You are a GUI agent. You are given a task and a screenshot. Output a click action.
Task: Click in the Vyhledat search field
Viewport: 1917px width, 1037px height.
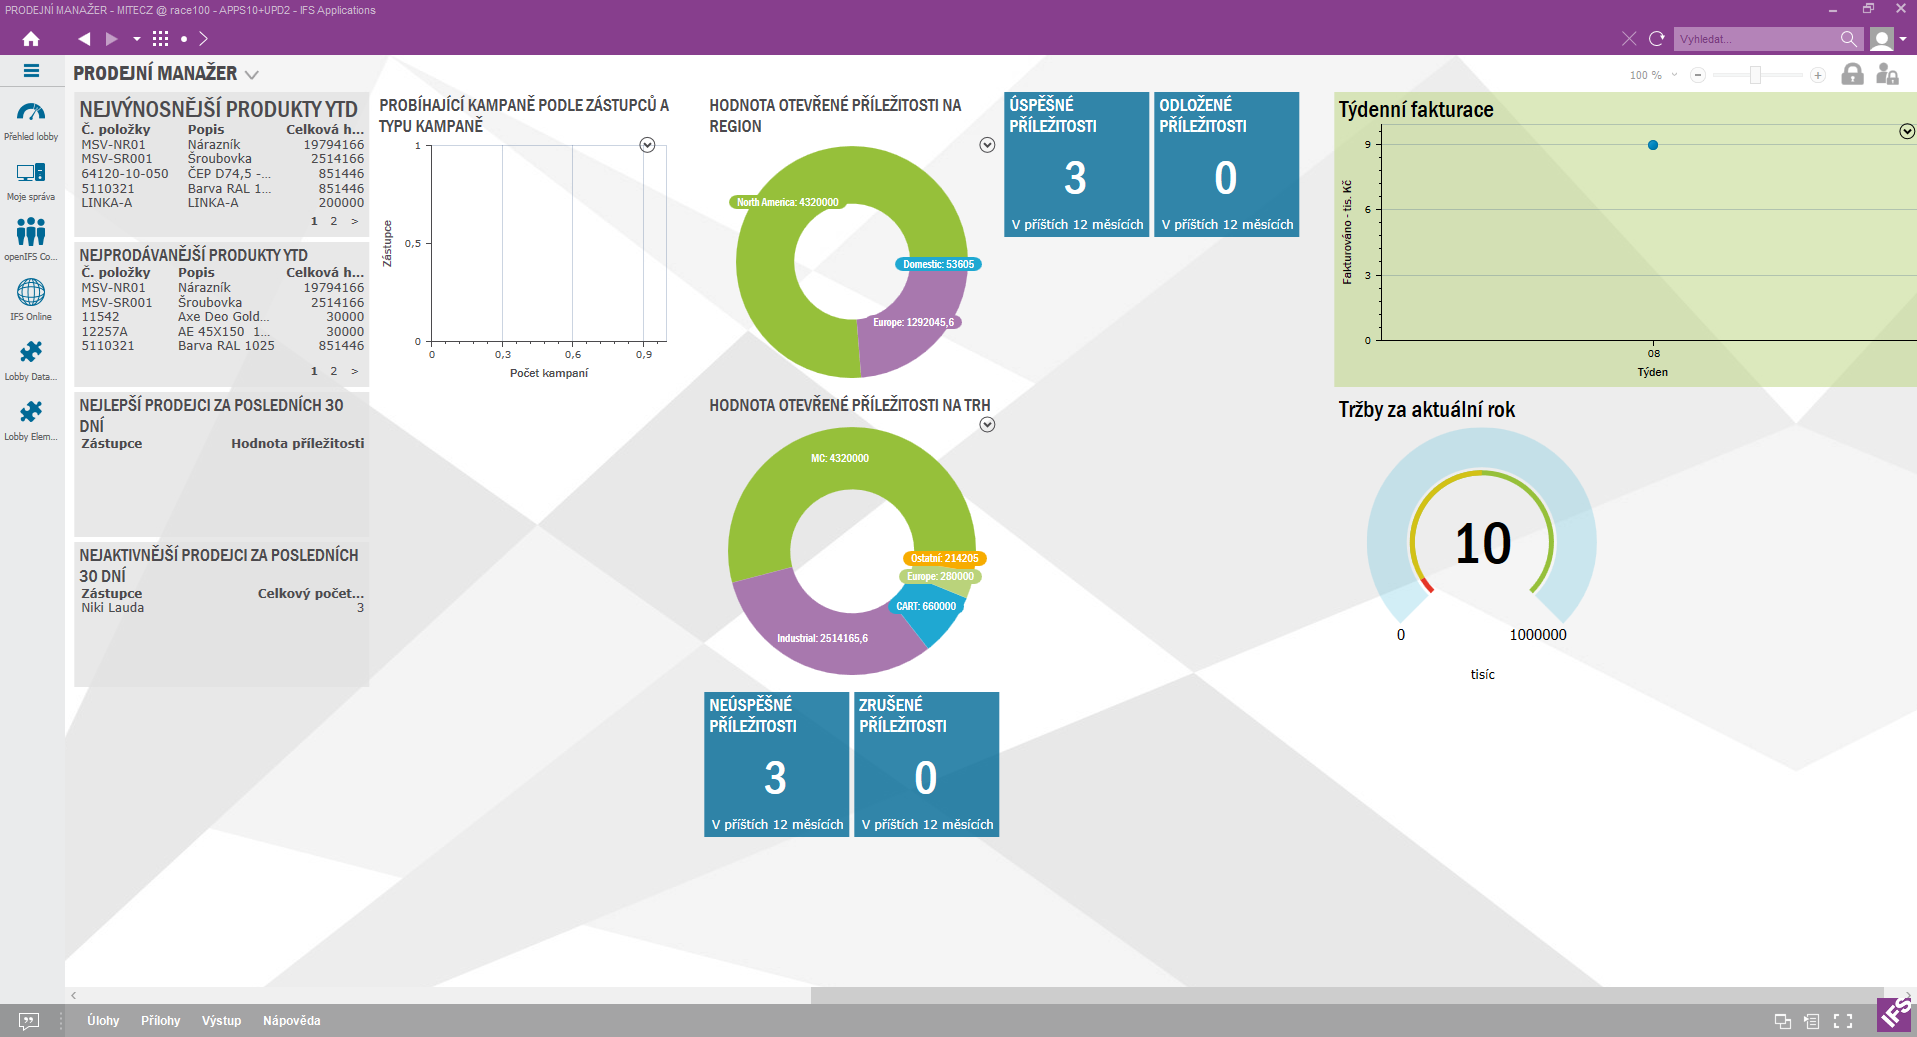click(1755, 39)
